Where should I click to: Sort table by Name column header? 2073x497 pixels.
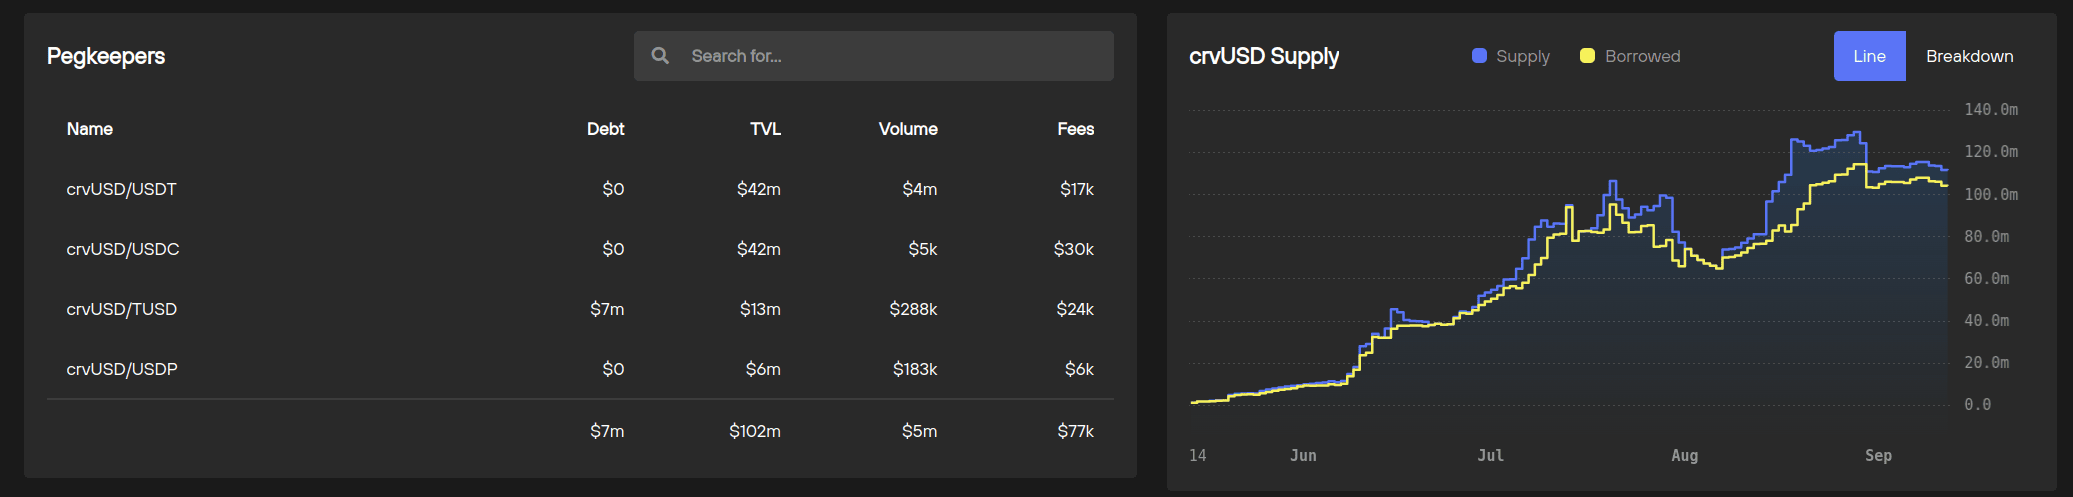coord(90,129)
